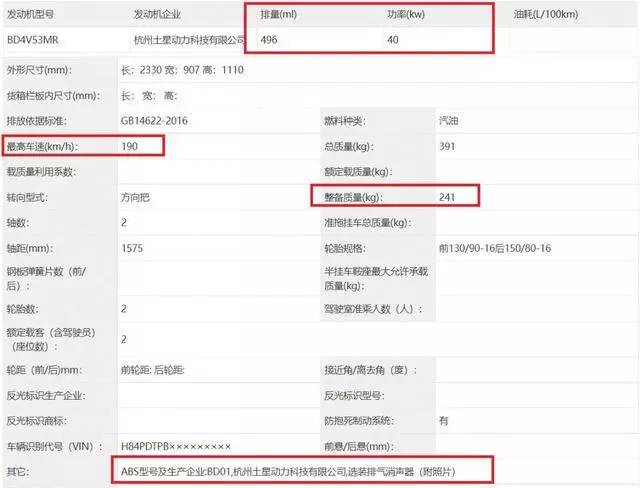Click the 燃料种类 label
Image resolution: width=640 pixels, height=488 pixels.
[345, 121]
